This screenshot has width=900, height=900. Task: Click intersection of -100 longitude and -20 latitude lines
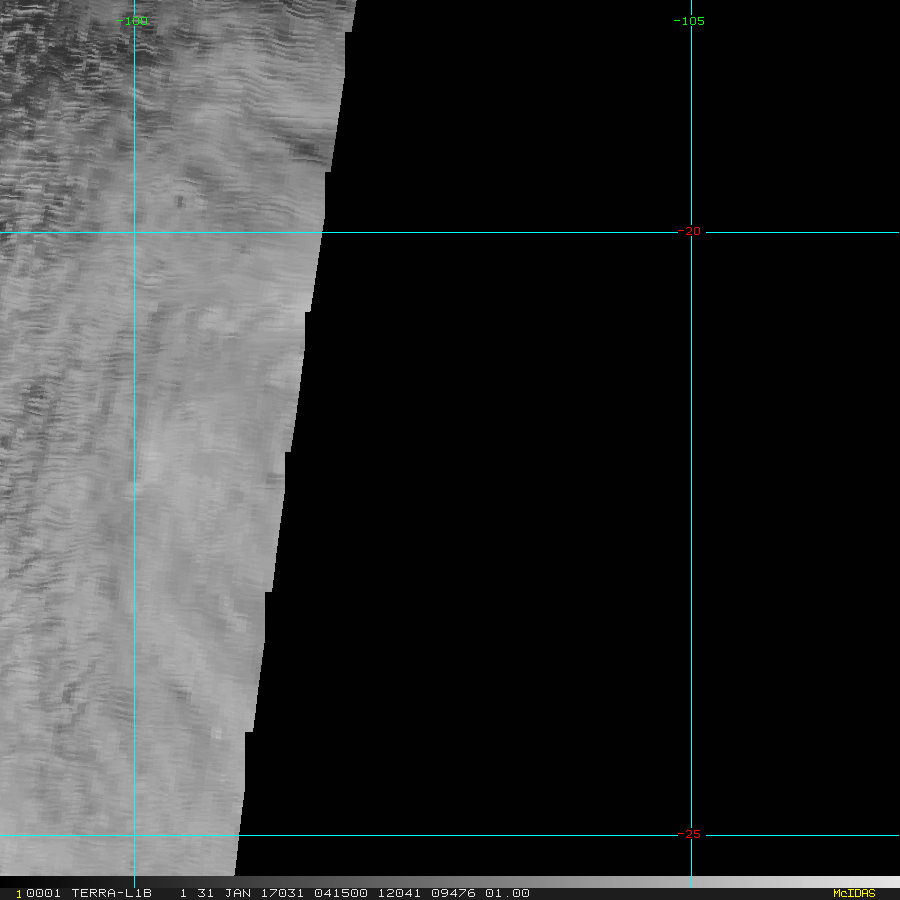click(134, 232)
